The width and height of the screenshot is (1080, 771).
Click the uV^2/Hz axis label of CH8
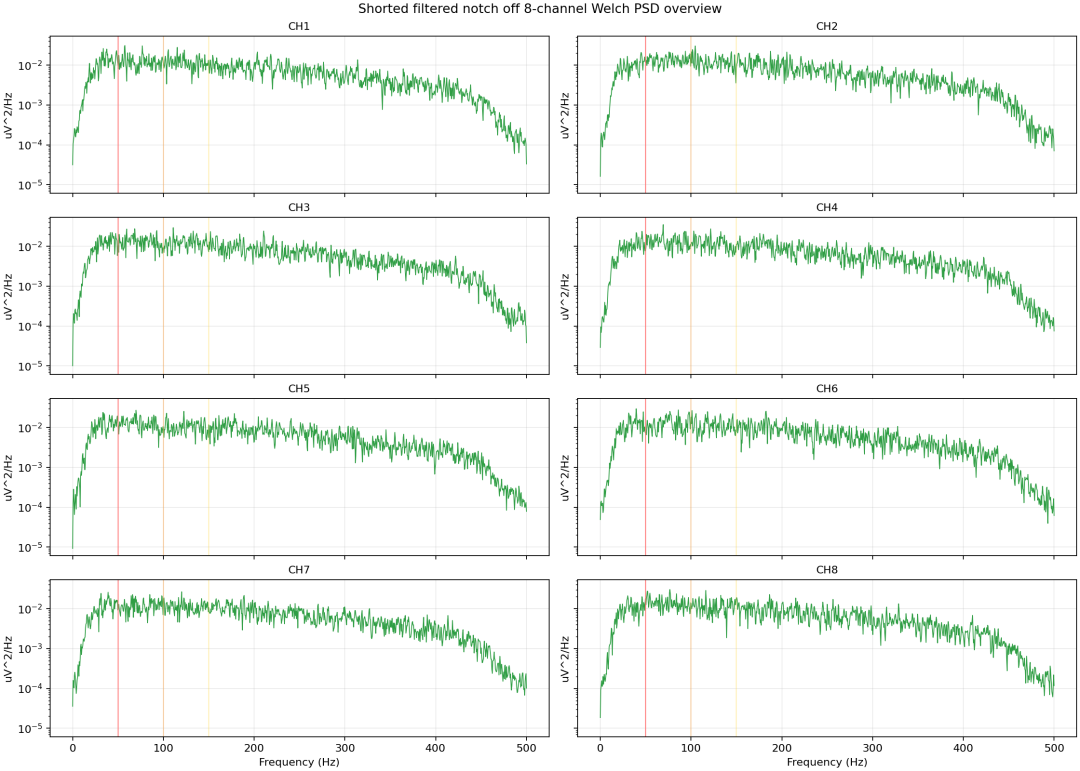[x=565, y=659]
